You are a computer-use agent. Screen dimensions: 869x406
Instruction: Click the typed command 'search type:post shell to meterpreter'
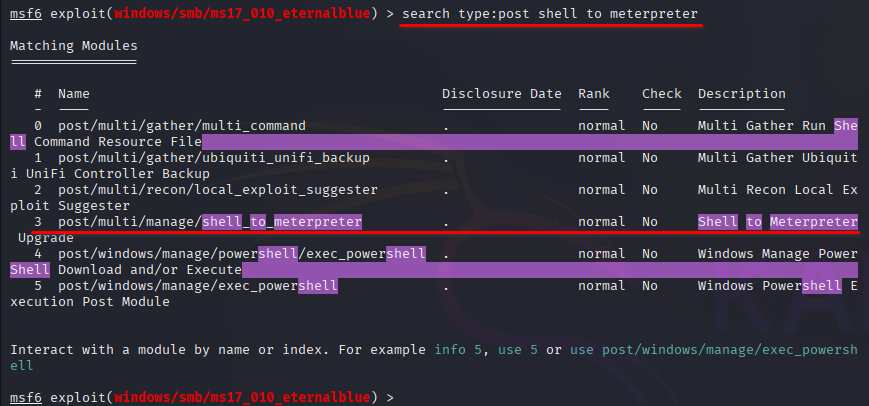click(550, 14)
